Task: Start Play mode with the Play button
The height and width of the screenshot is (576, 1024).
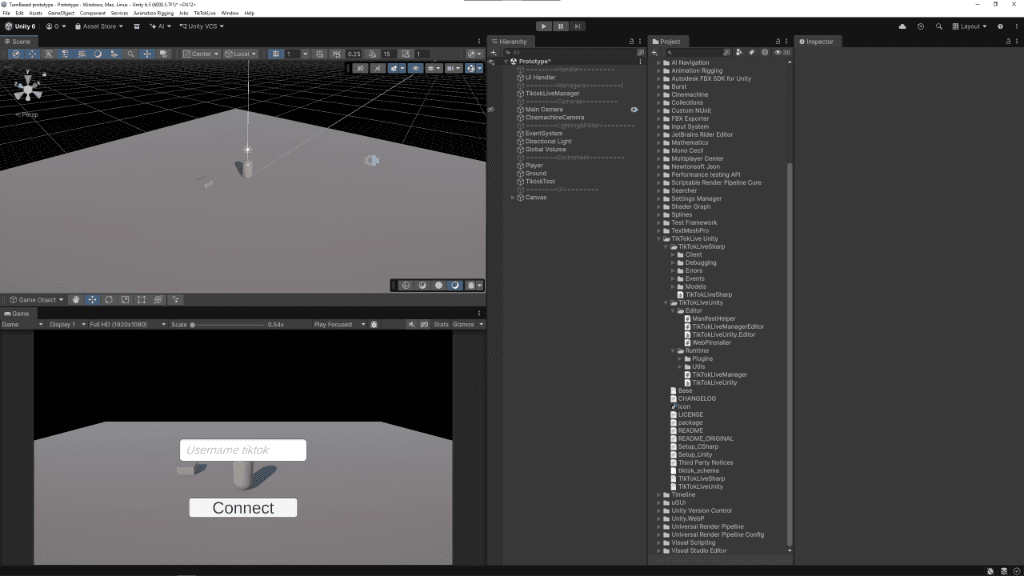Action: point(543,26)
